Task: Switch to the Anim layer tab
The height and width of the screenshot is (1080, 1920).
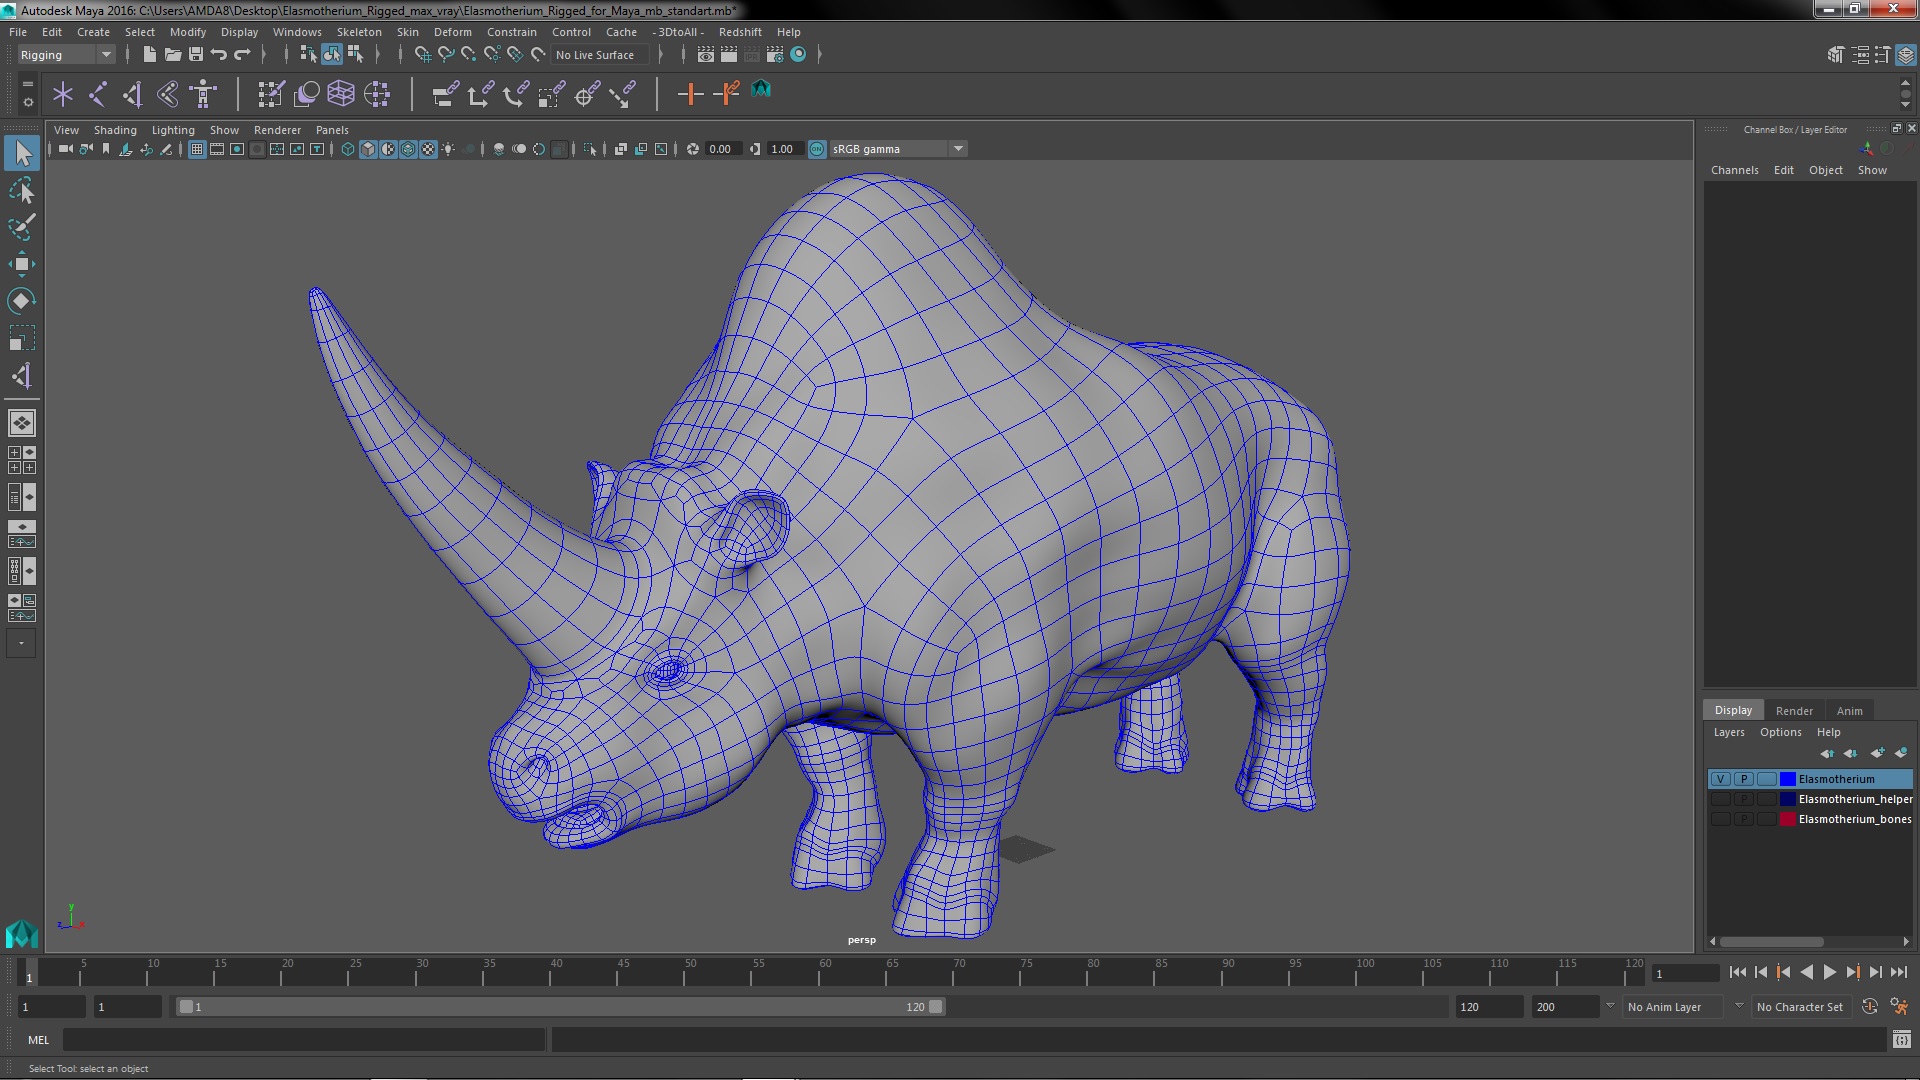Action: point(1849,711)
